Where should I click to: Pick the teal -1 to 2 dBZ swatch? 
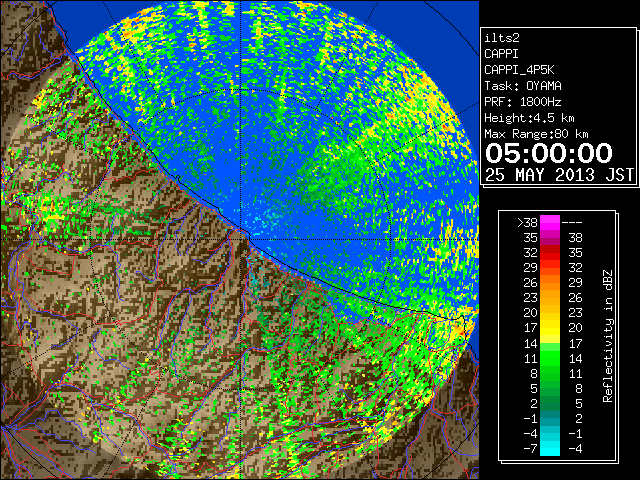coord(550,418)
